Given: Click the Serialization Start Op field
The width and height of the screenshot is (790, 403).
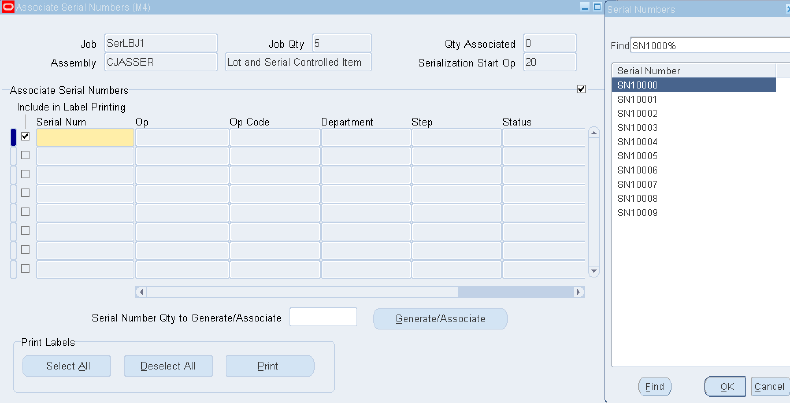Looking at the screenshot, I should tap(550, 62).
